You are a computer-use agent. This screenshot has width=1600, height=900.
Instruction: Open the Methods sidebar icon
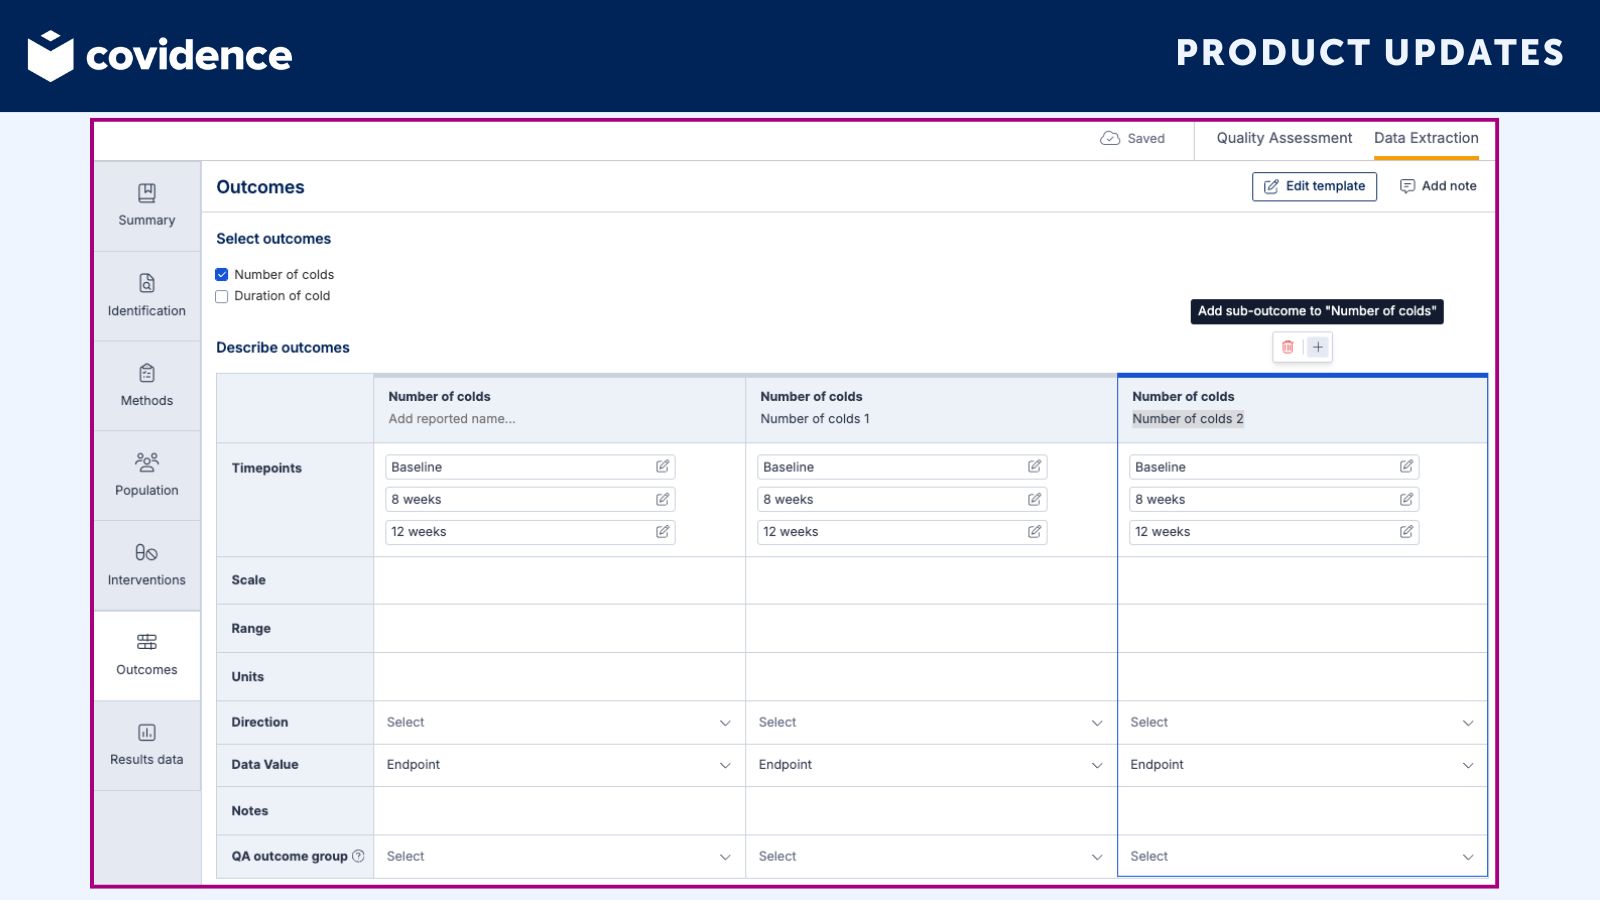pyautogui.click(x=147, y=373)
